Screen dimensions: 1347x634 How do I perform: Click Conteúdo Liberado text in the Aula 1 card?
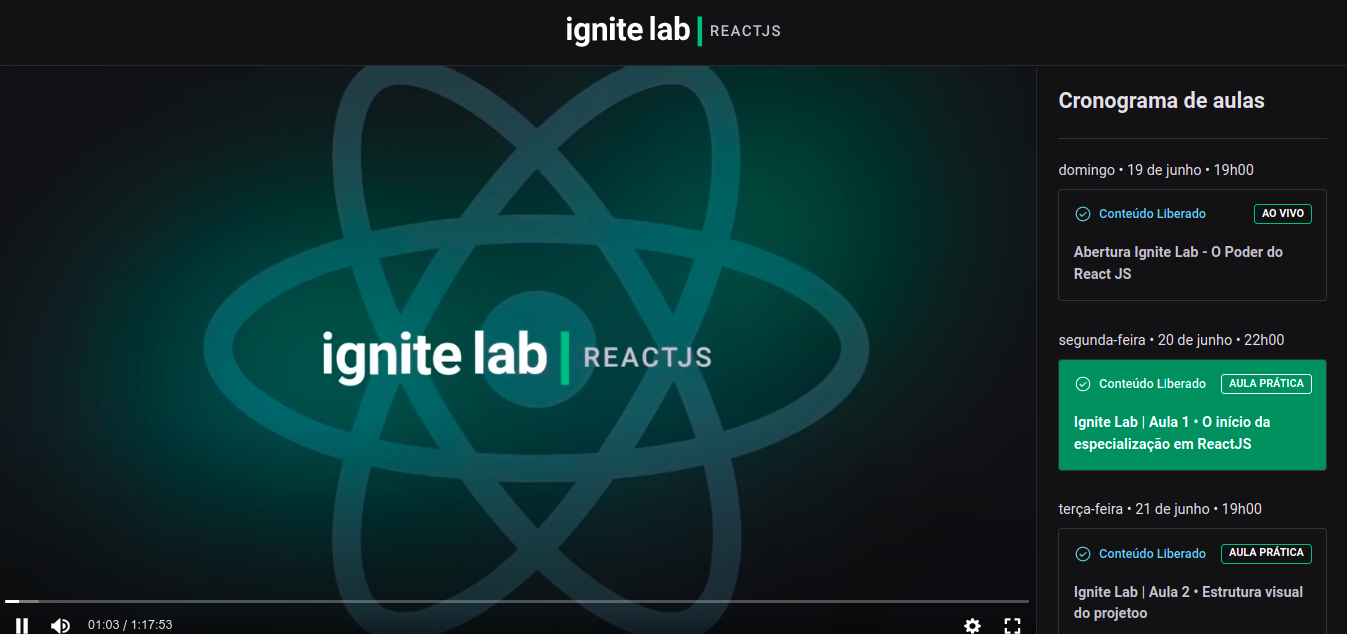1152,384
